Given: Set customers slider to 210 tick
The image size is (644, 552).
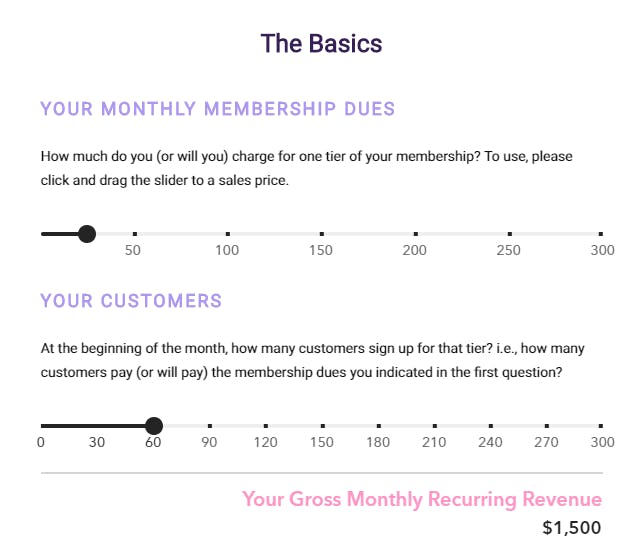Looking at the screenshot, I should coord(435,426).
